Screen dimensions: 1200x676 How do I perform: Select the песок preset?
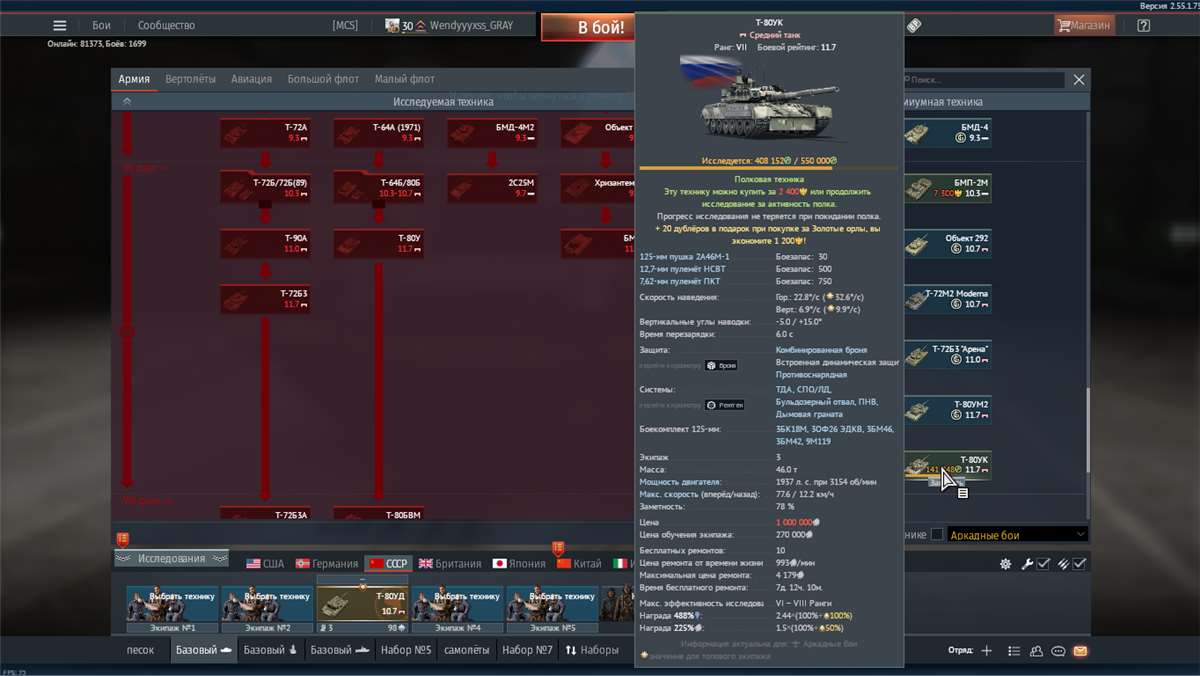141,650
